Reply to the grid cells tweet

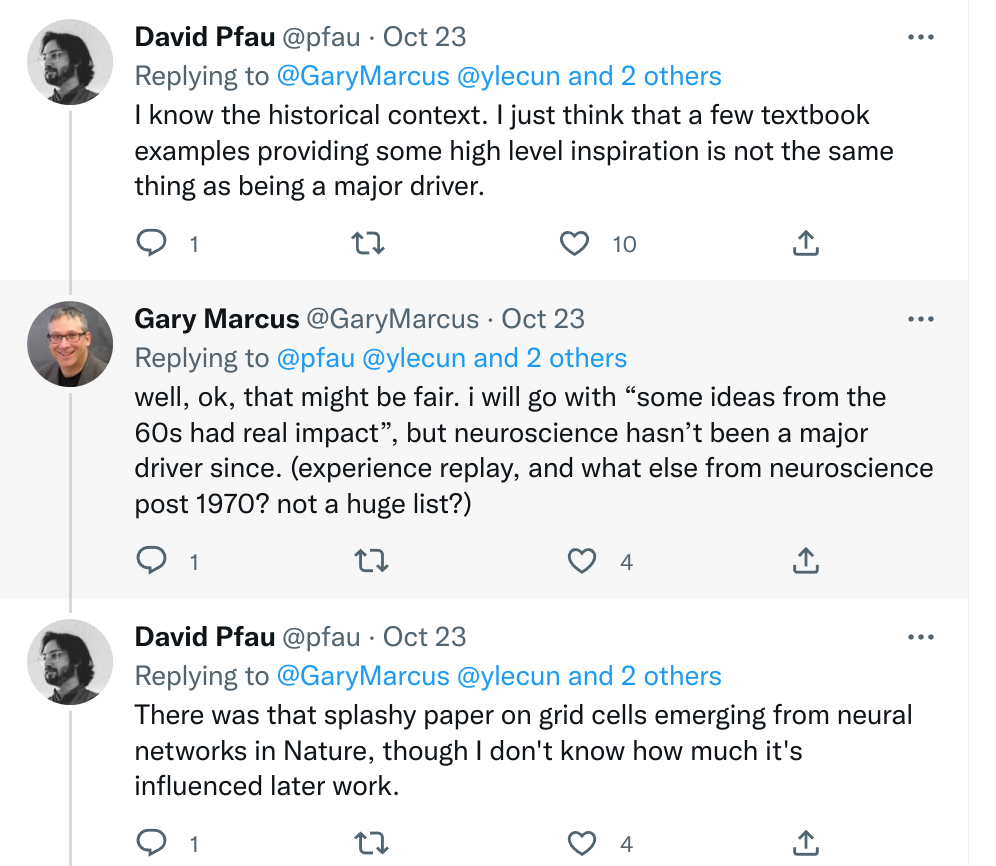151,844
